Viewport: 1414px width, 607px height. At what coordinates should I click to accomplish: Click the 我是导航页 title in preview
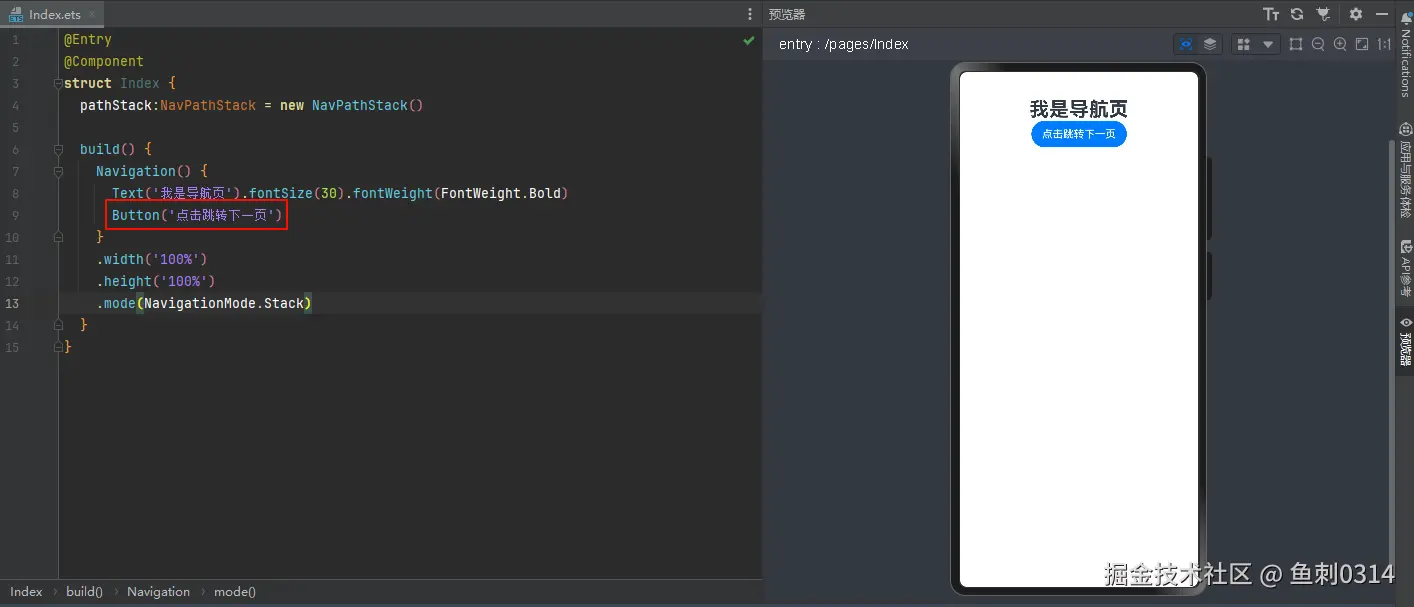1079,109
